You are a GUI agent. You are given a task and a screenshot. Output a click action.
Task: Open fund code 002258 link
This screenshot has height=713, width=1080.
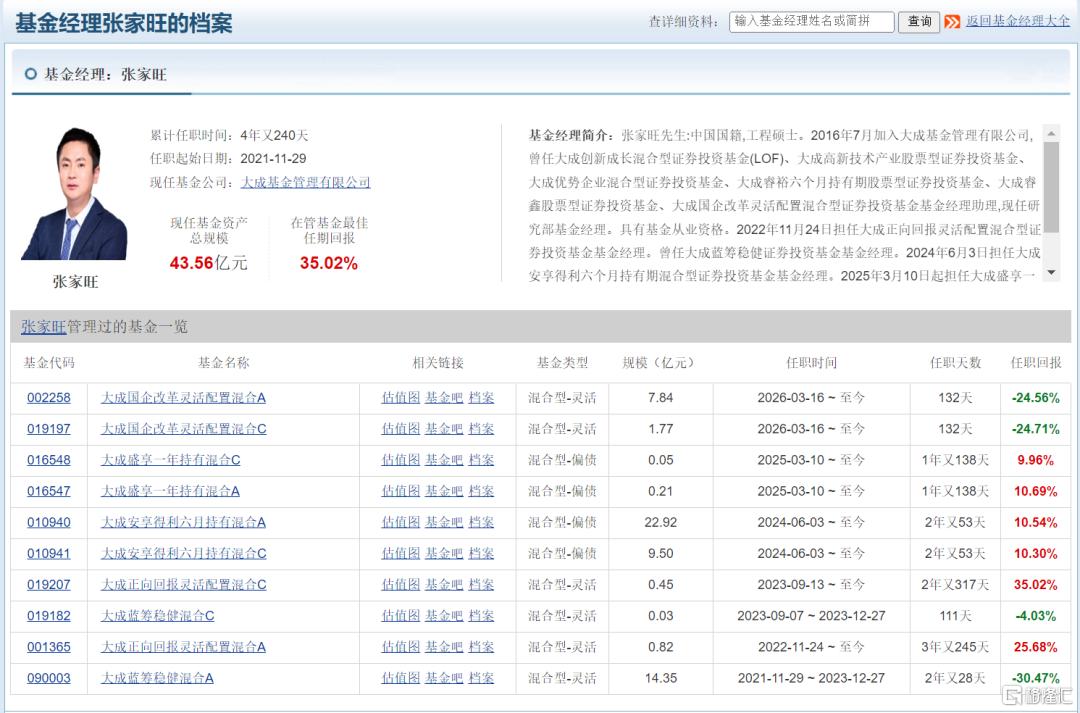[49, 398]
